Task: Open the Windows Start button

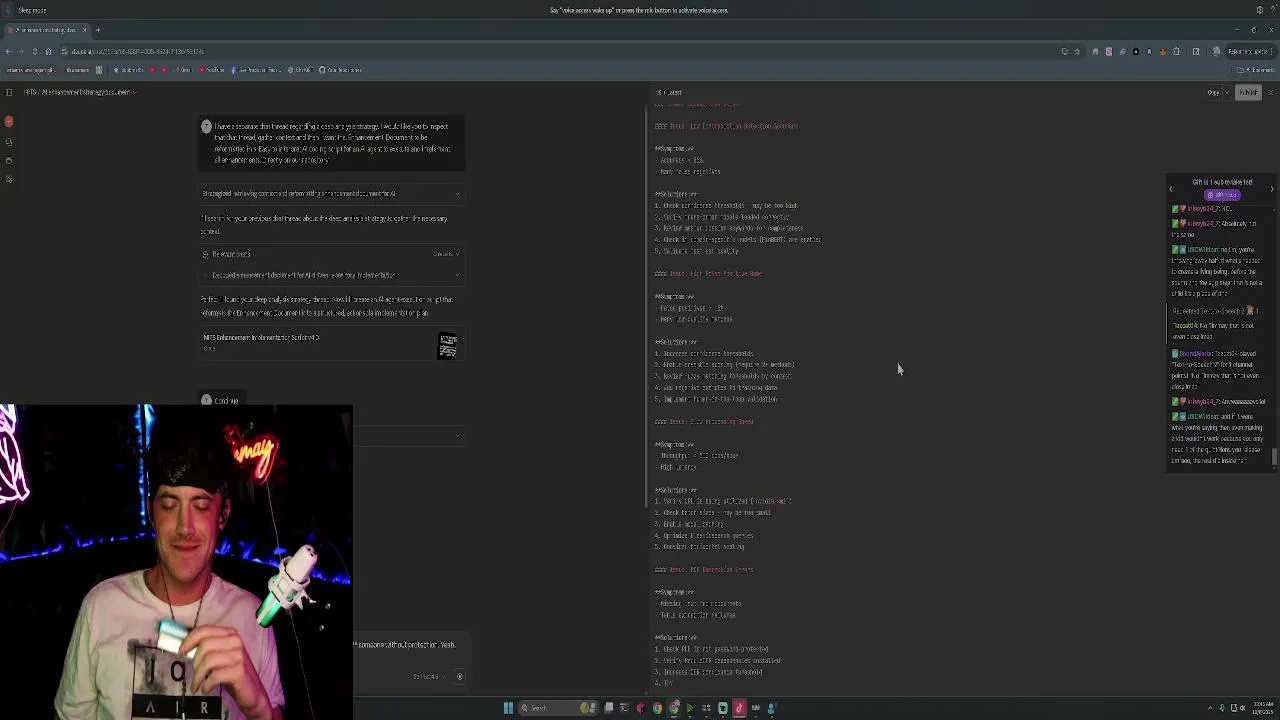Action: (508, 708)
